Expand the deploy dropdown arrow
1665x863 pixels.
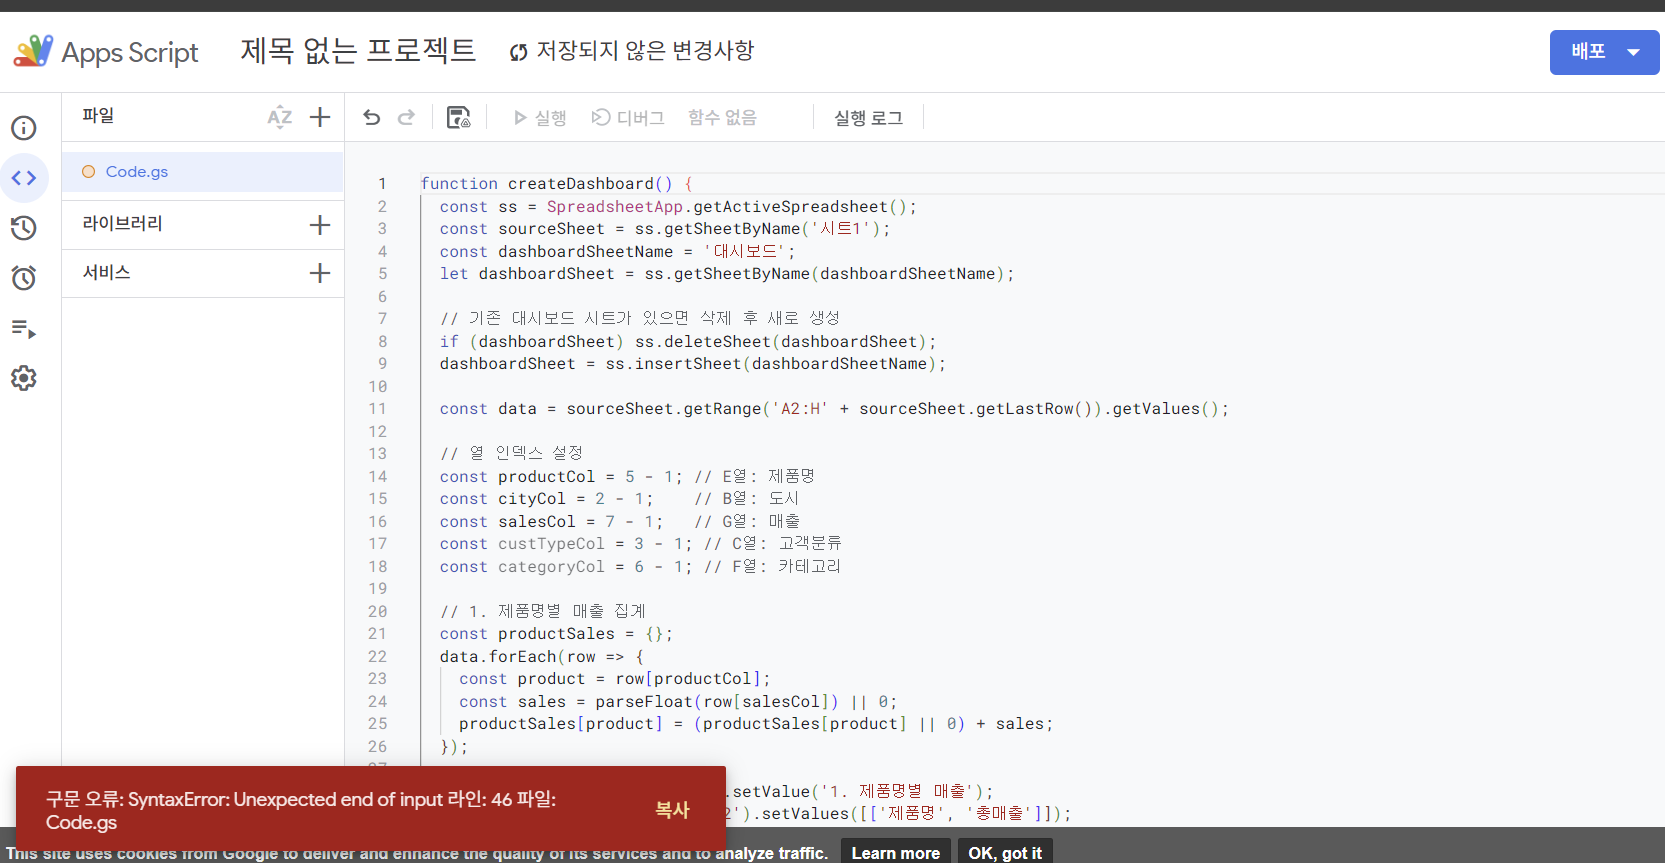click(x=1634, y=52)
